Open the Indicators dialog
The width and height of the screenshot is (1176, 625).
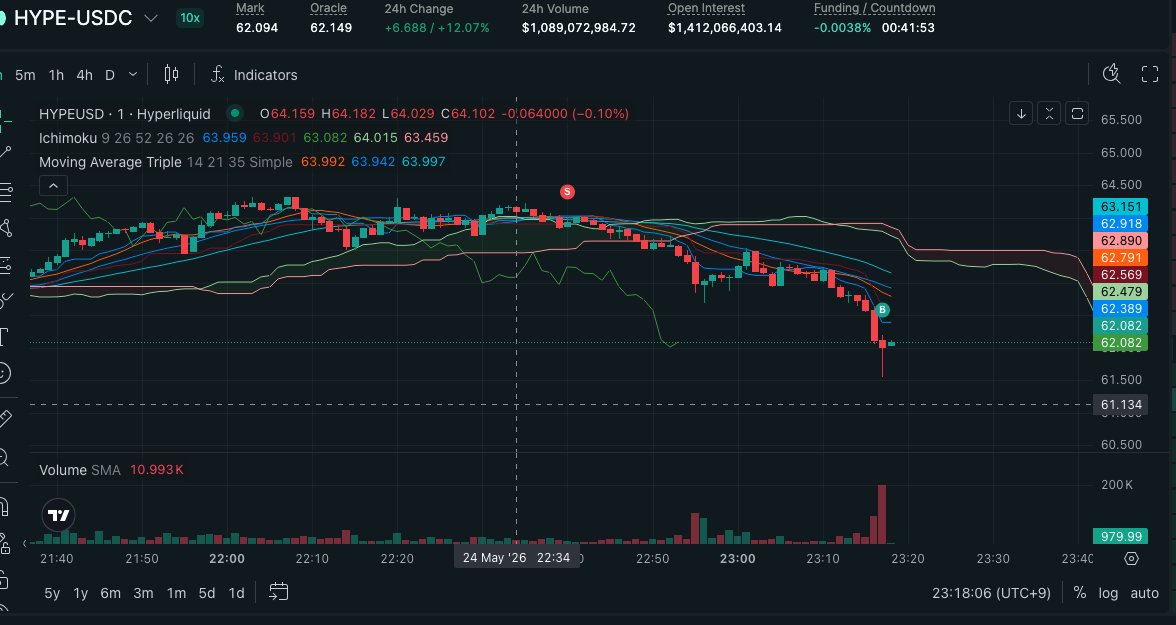tap(254, 74)
